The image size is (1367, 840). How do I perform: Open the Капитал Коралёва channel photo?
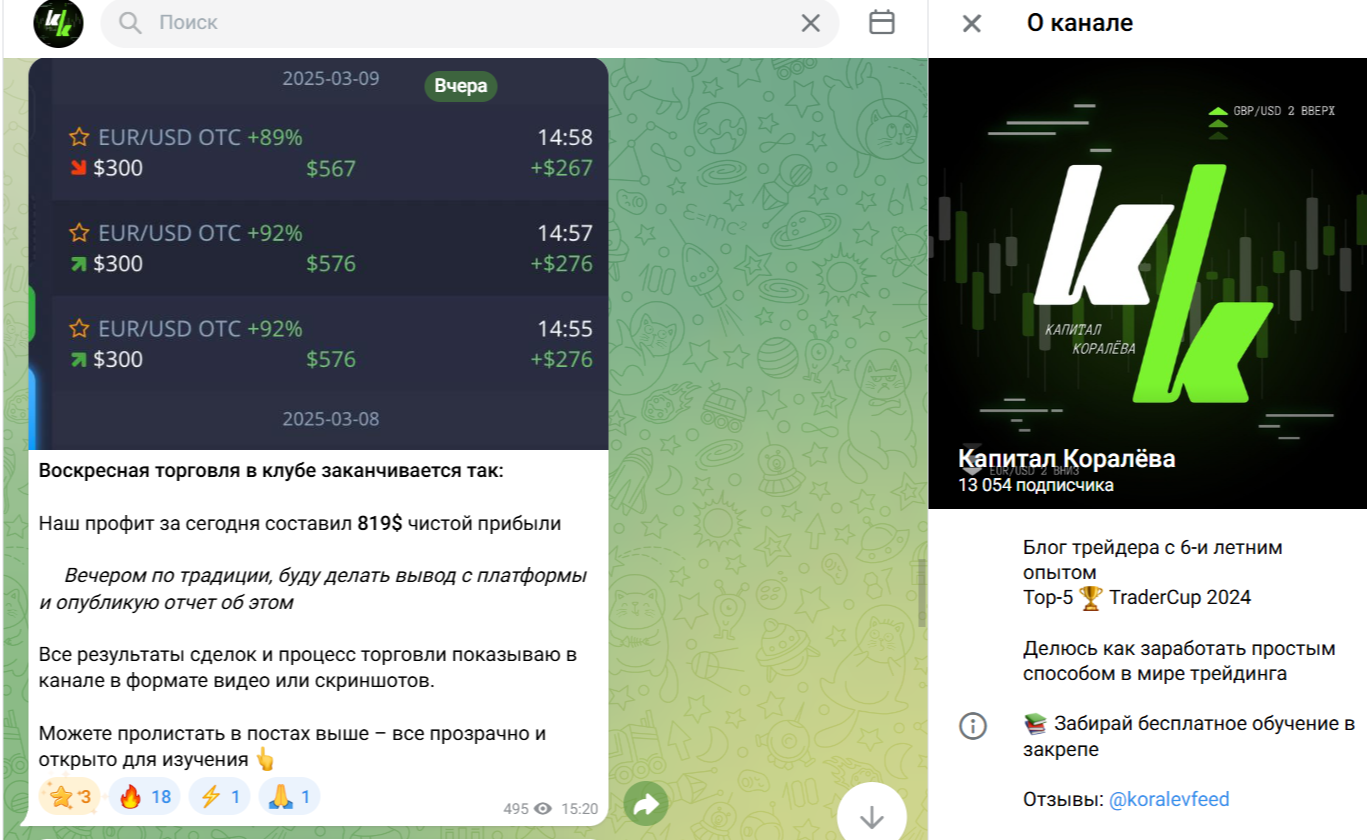1148,283
